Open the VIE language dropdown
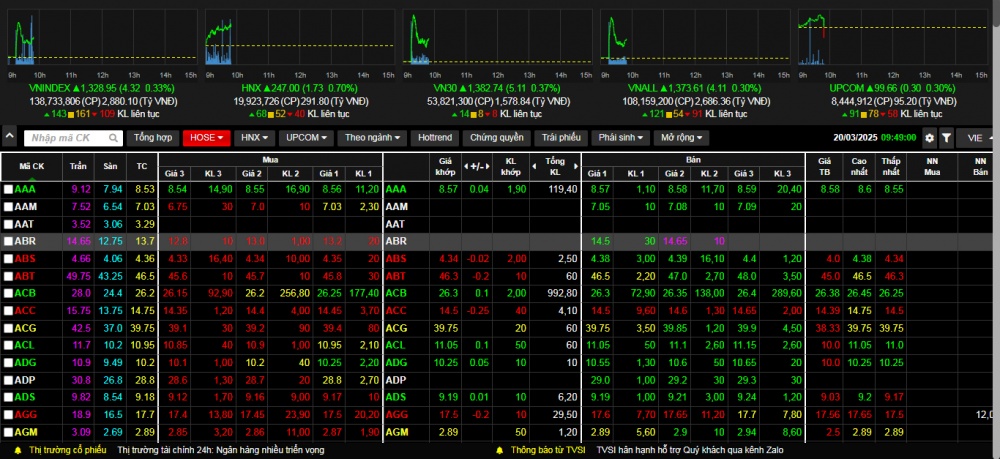 pyautogui.click(x=976, y=138)
